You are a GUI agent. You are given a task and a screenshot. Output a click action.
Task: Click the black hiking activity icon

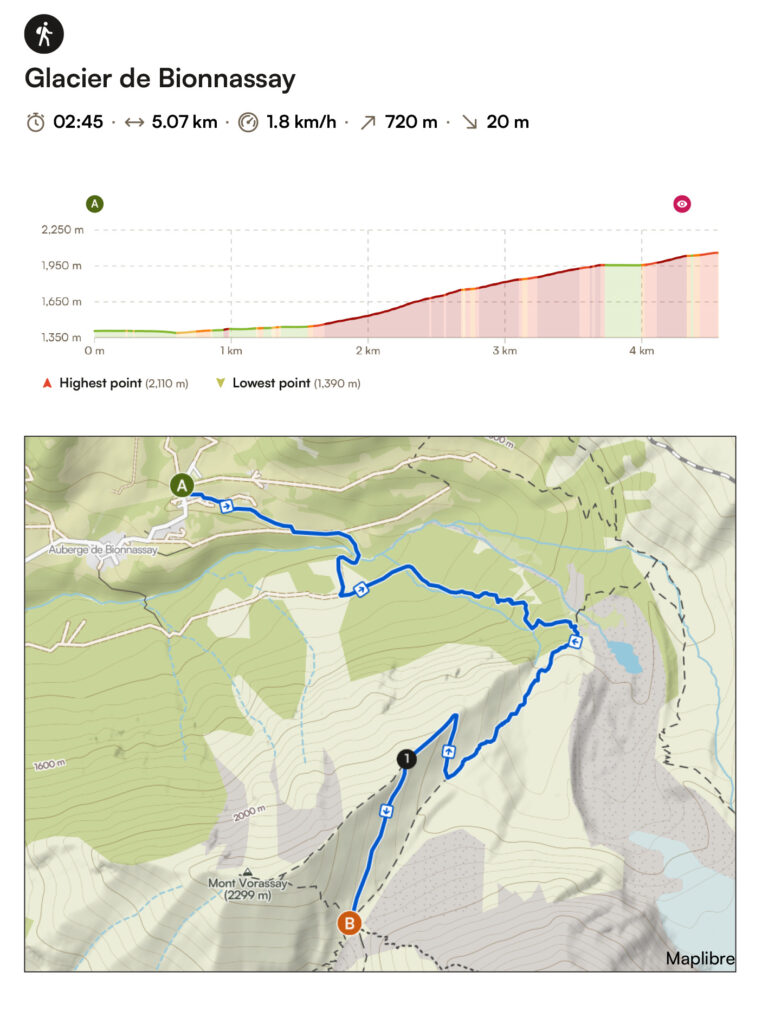pyautogui.click(x=44, y=34)
